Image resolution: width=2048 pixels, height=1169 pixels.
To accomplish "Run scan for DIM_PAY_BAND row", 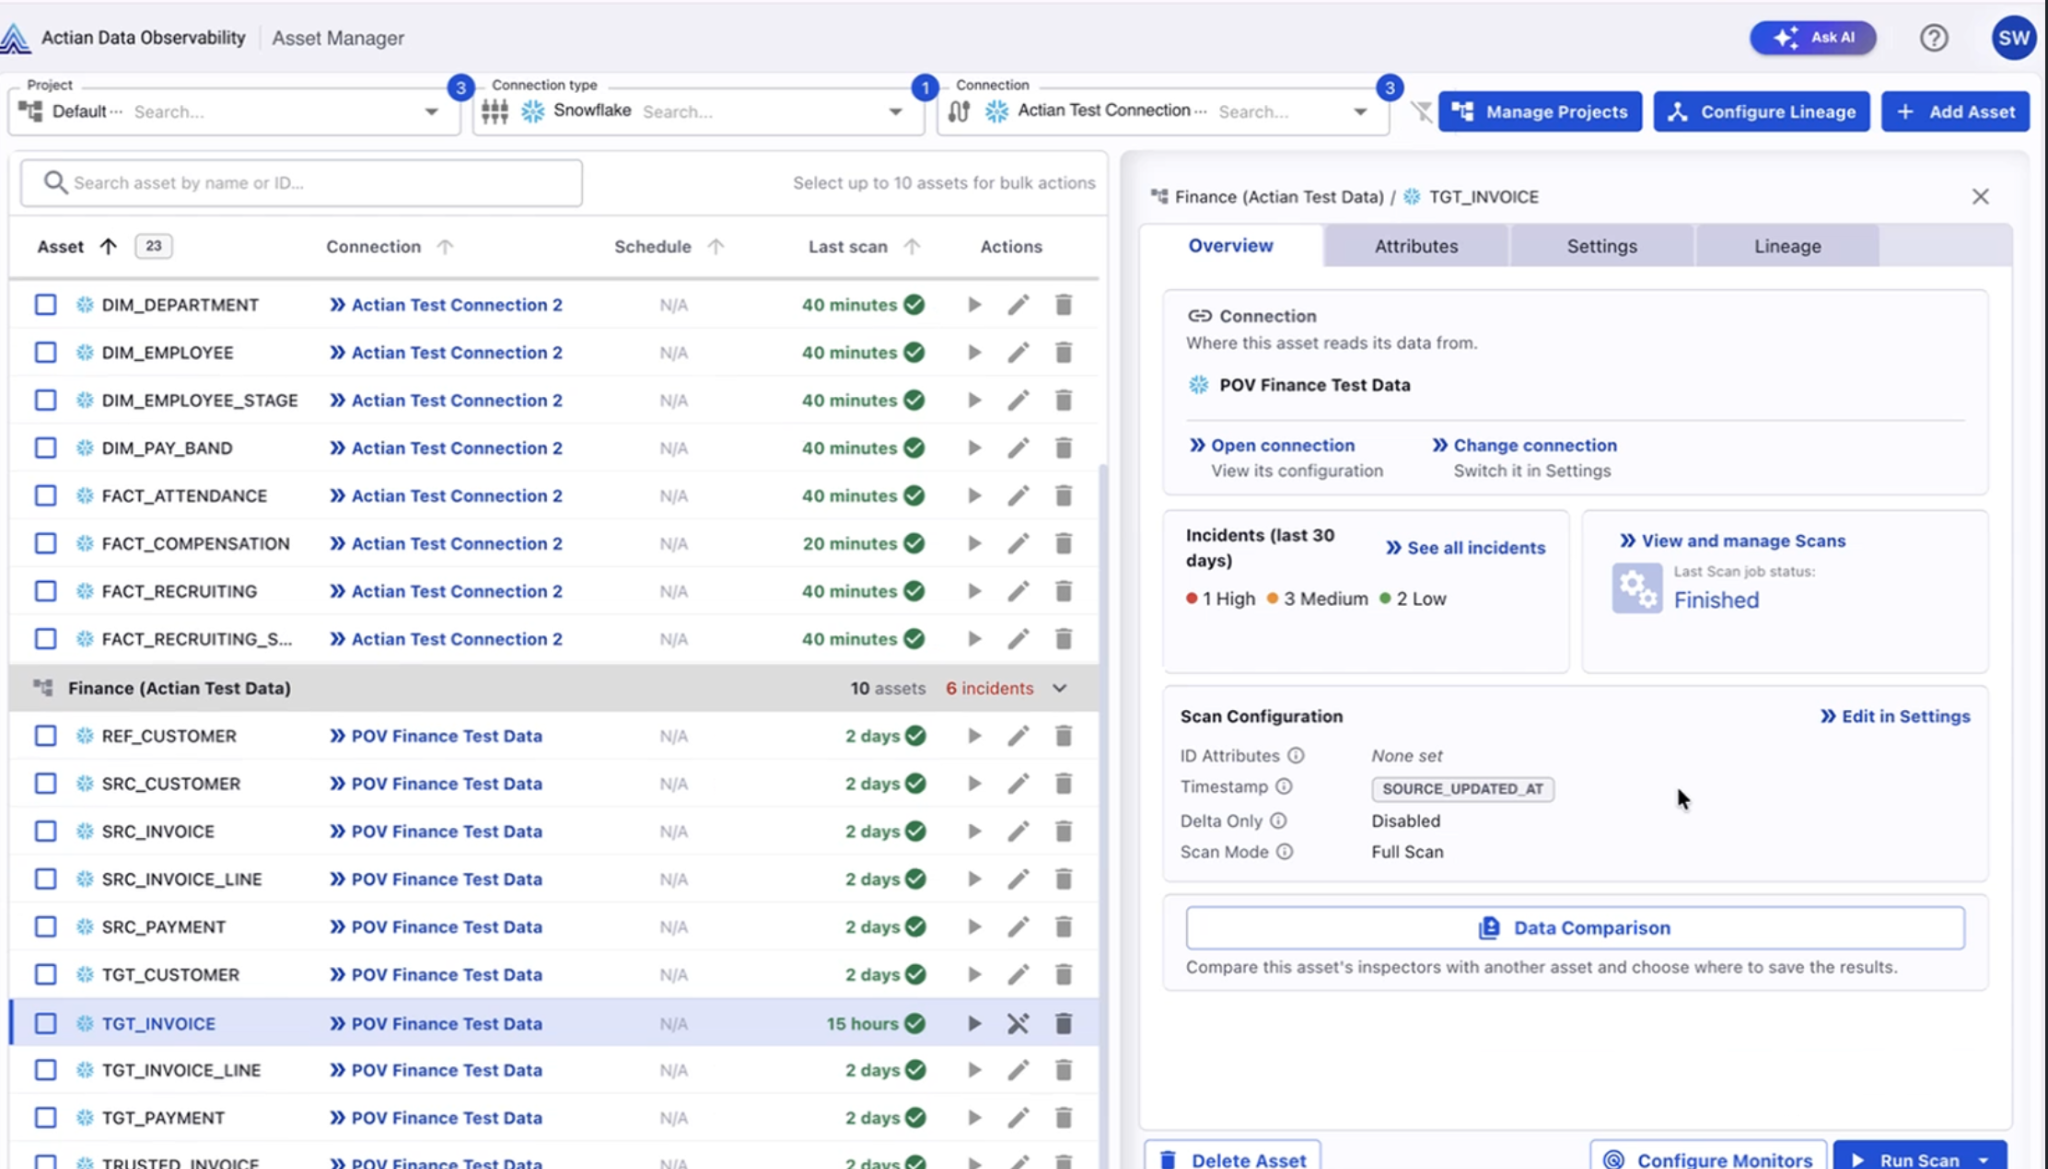I will point(974,448).
